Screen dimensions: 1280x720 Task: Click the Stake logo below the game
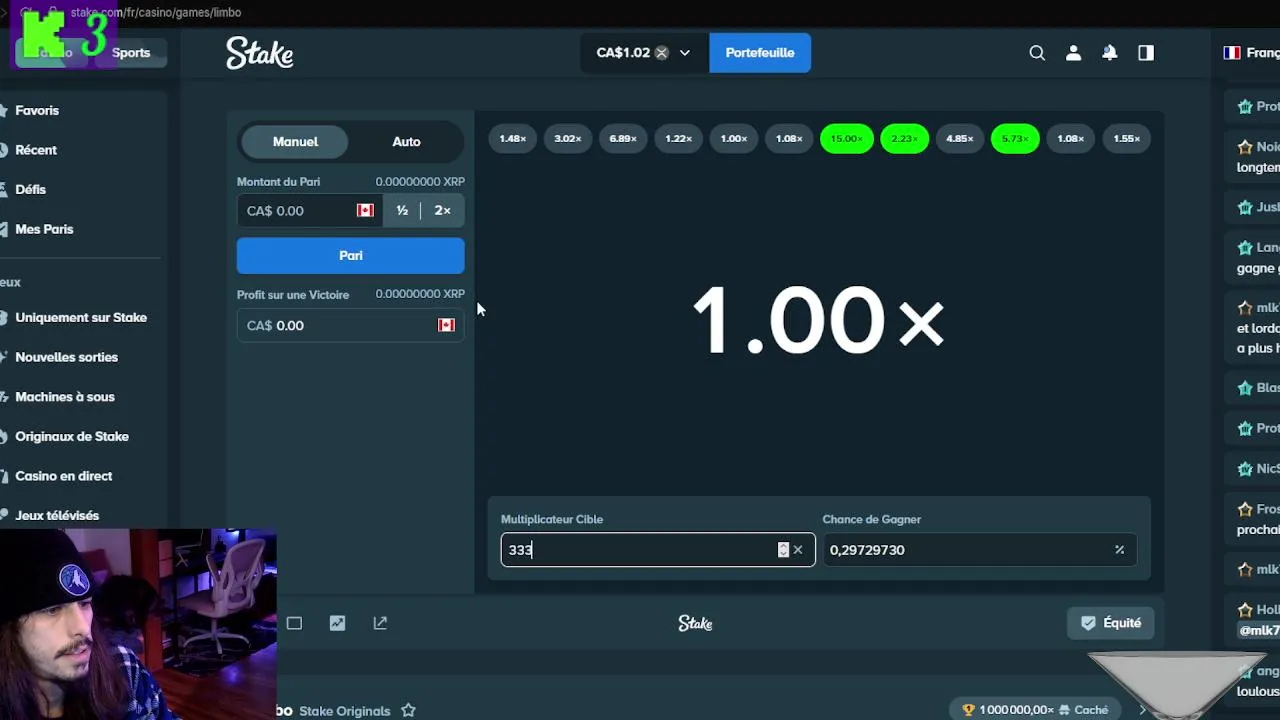(x=695, y=623)
